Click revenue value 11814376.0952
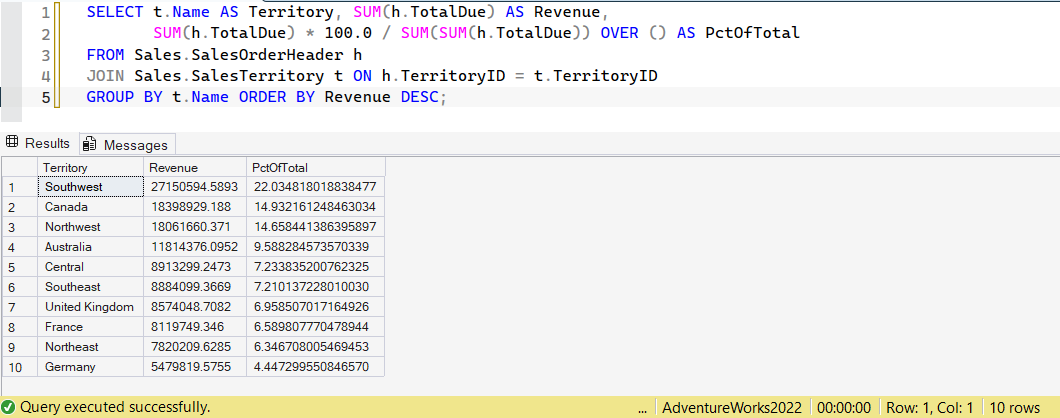Viewport: 1060px width, 418px height. (195, 247)
